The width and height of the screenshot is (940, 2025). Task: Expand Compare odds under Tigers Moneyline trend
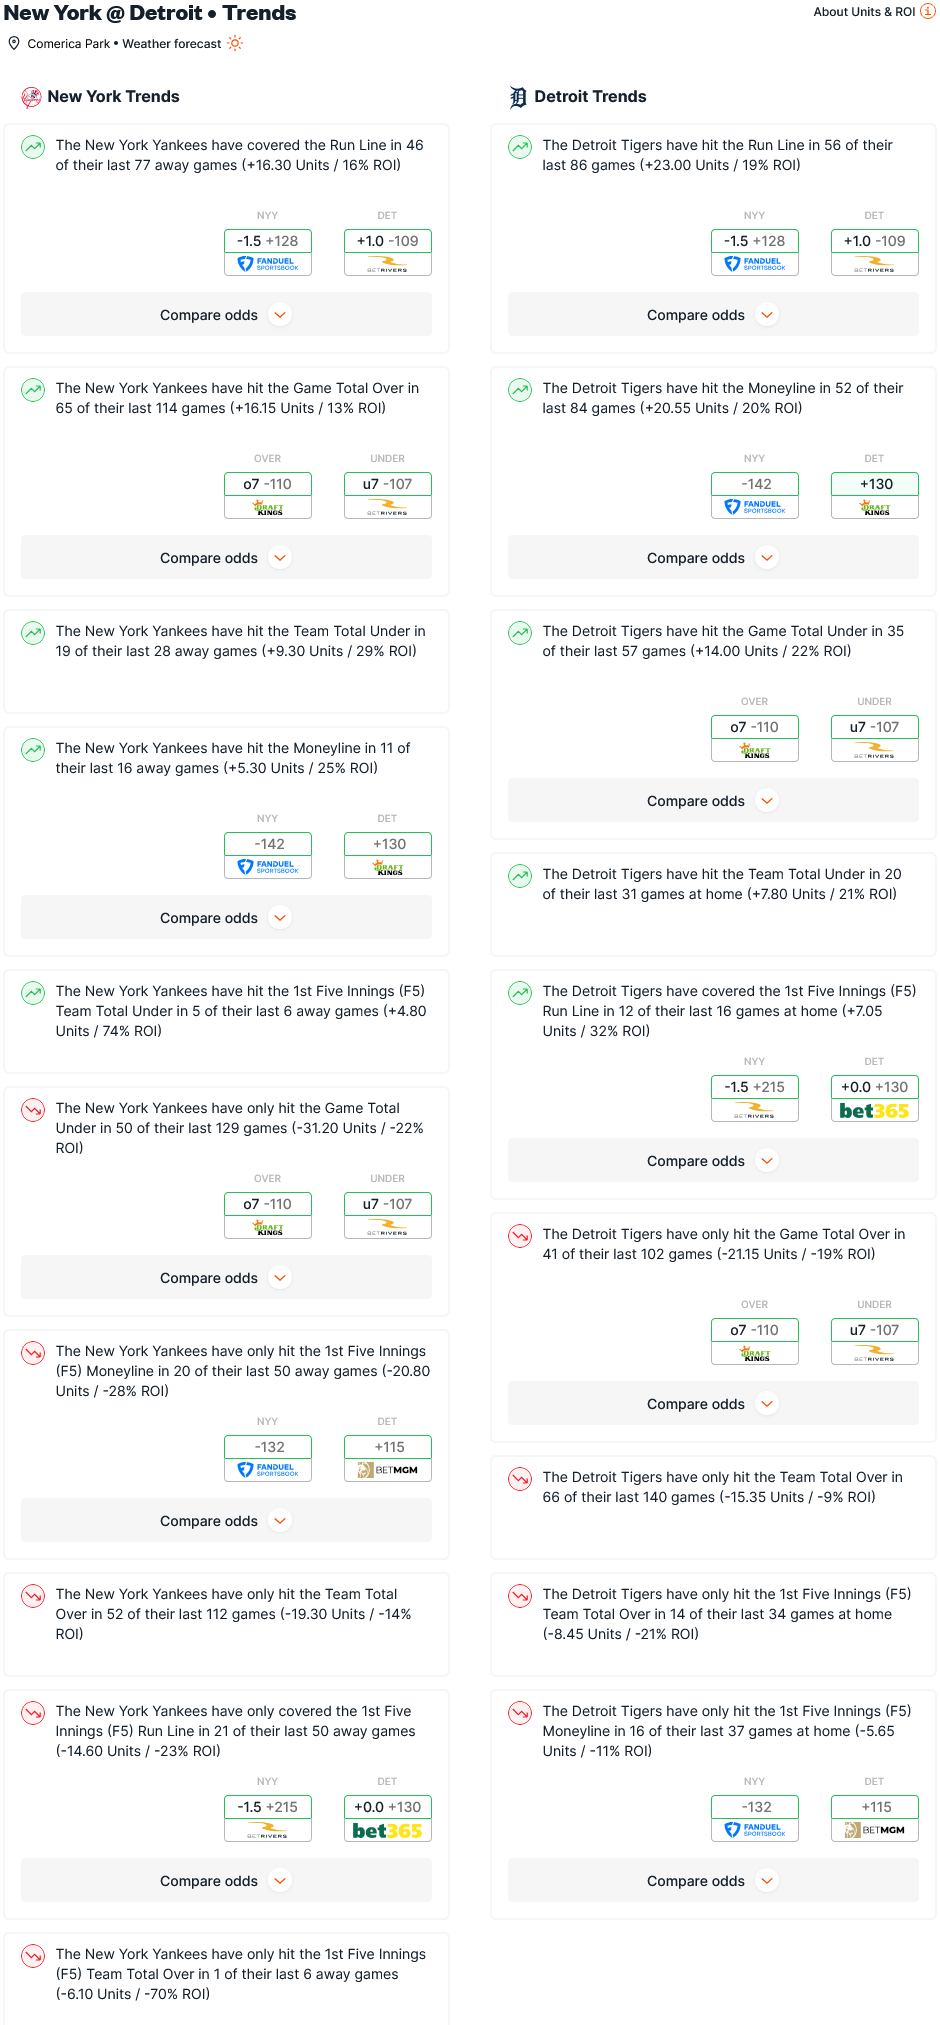[x=713, y=558]
